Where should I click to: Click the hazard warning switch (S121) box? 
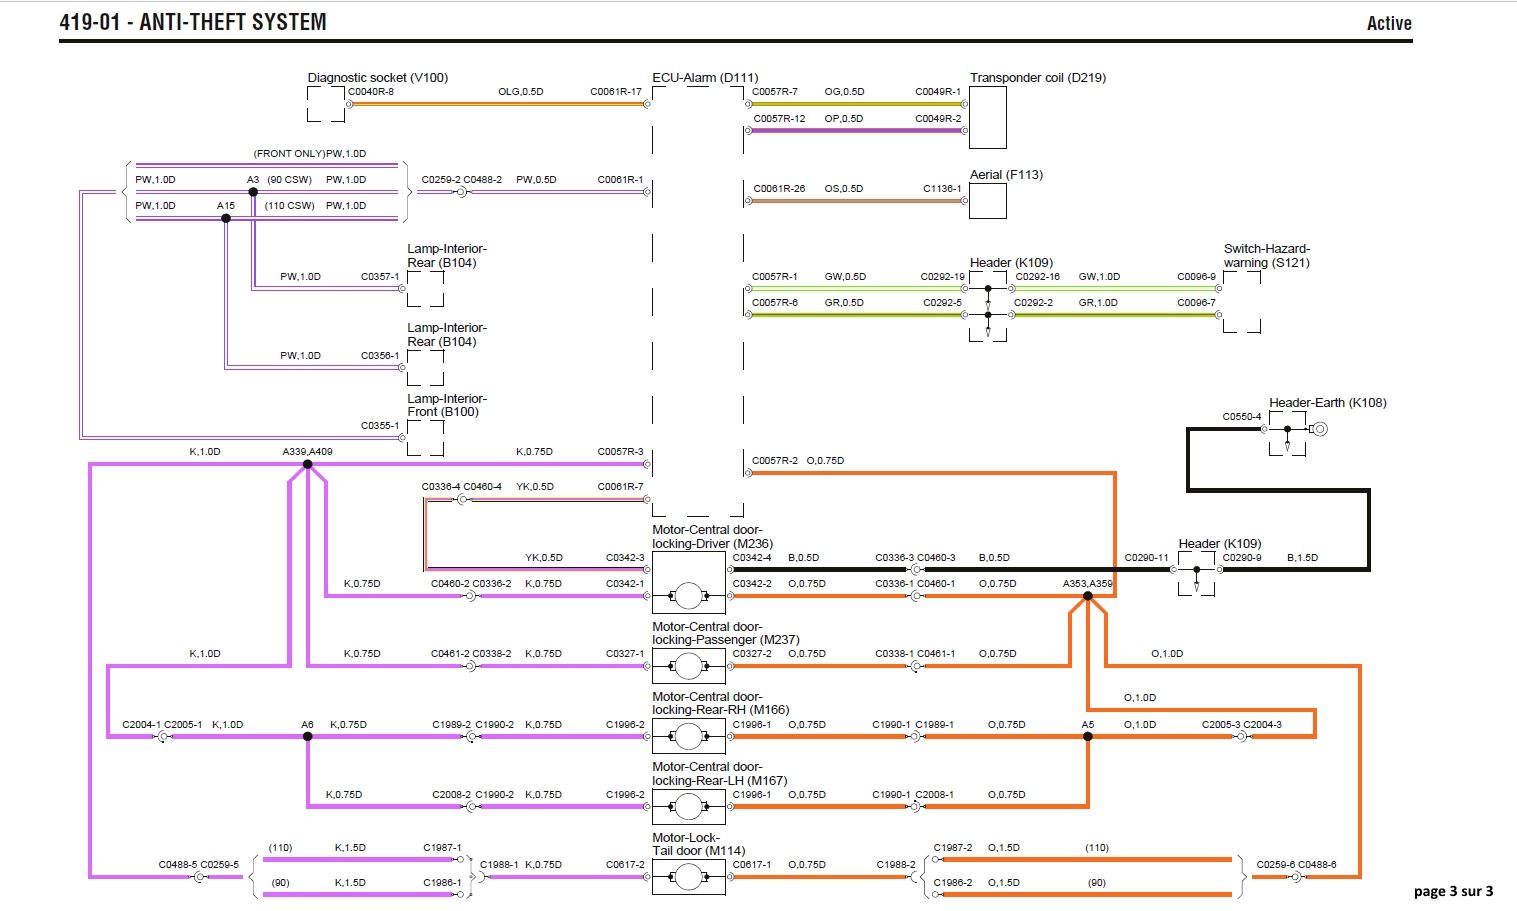point(1241,302)
